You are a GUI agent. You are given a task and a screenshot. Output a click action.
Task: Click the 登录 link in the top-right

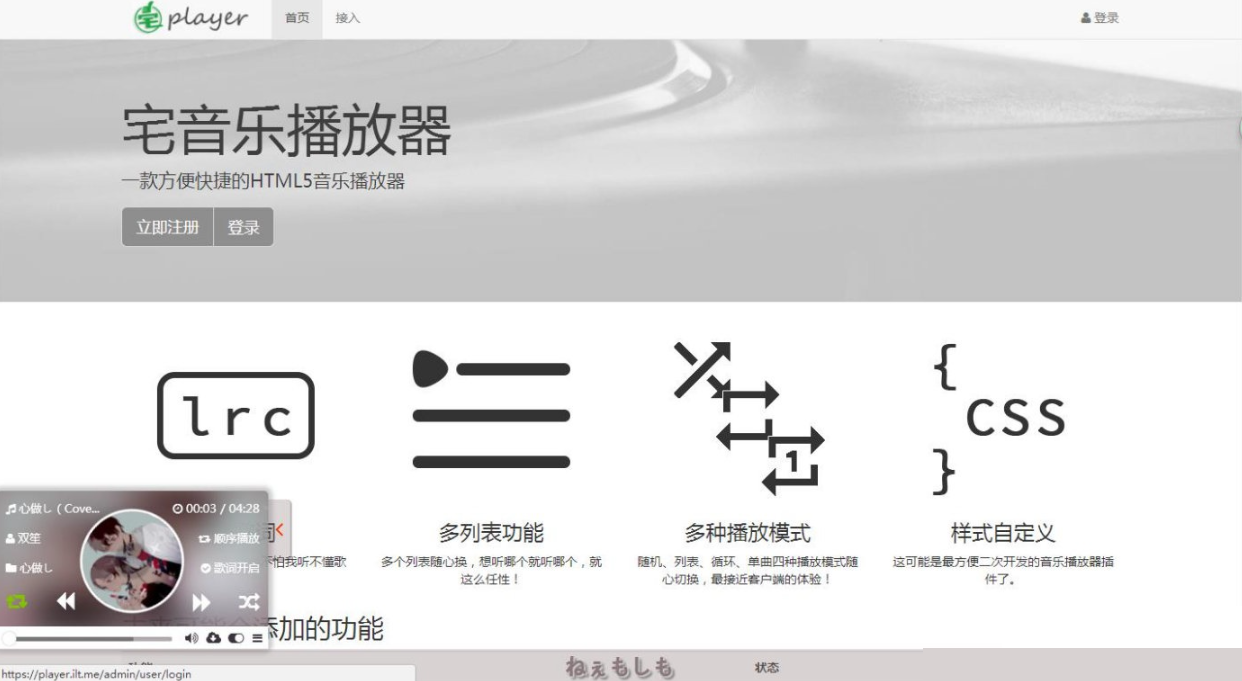point(1100,18)
